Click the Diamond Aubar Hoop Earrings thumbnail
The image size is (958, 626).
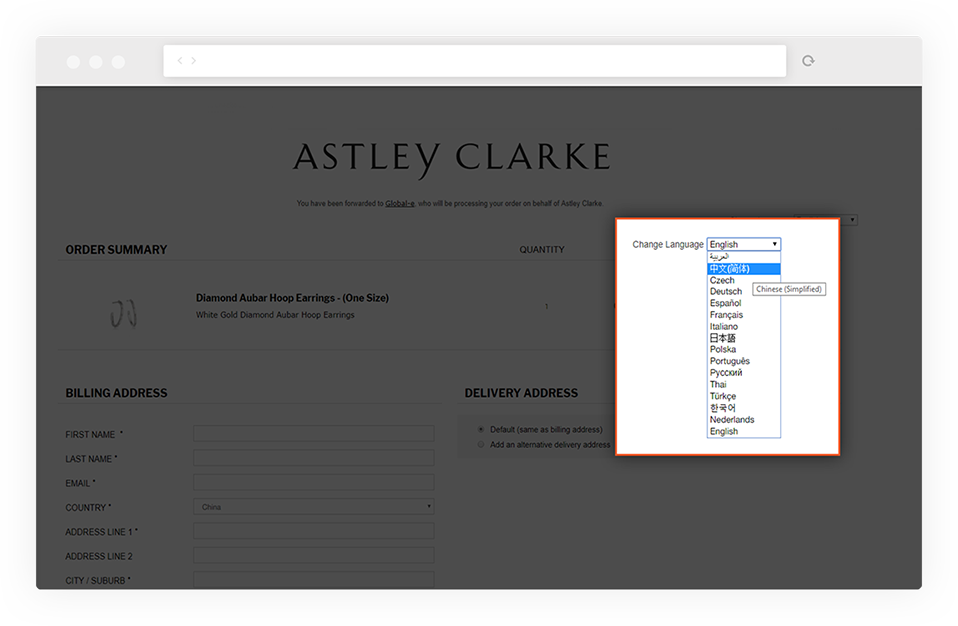tap(123, 313)
